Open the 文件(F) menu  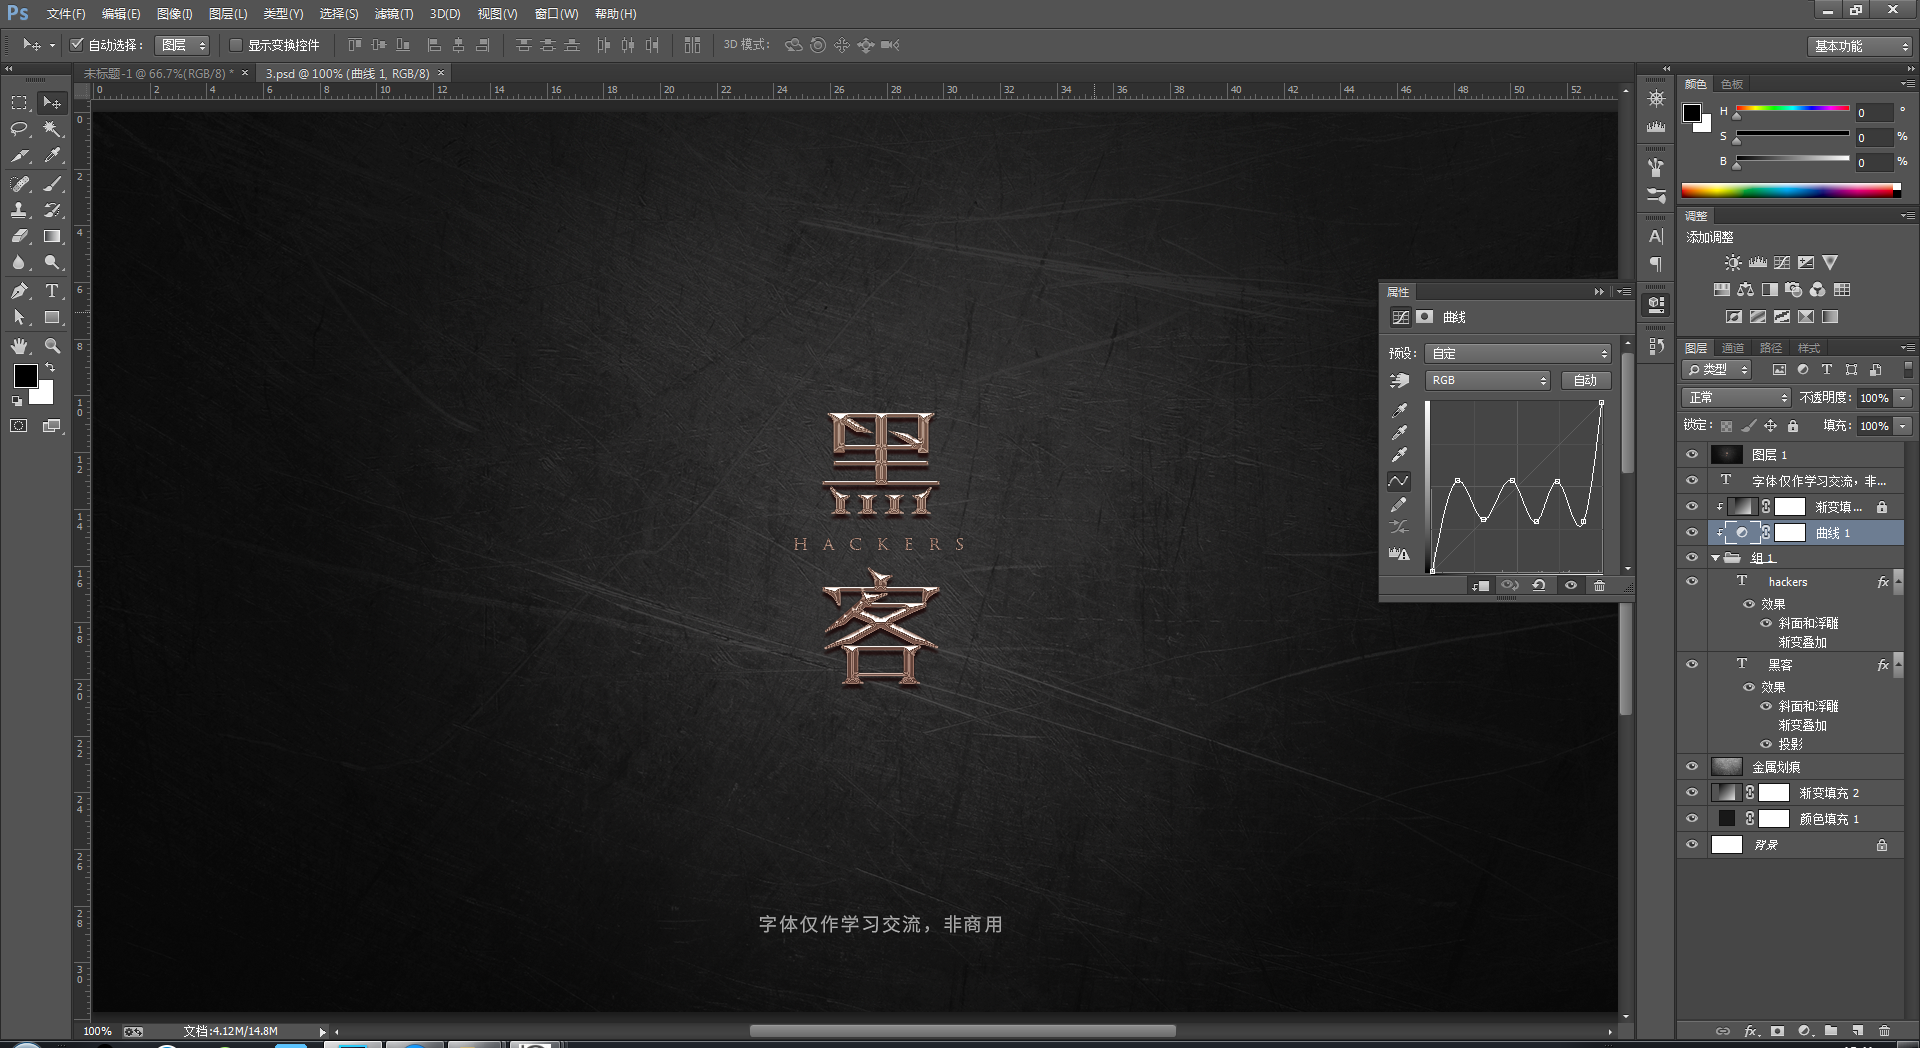point(66,14)
